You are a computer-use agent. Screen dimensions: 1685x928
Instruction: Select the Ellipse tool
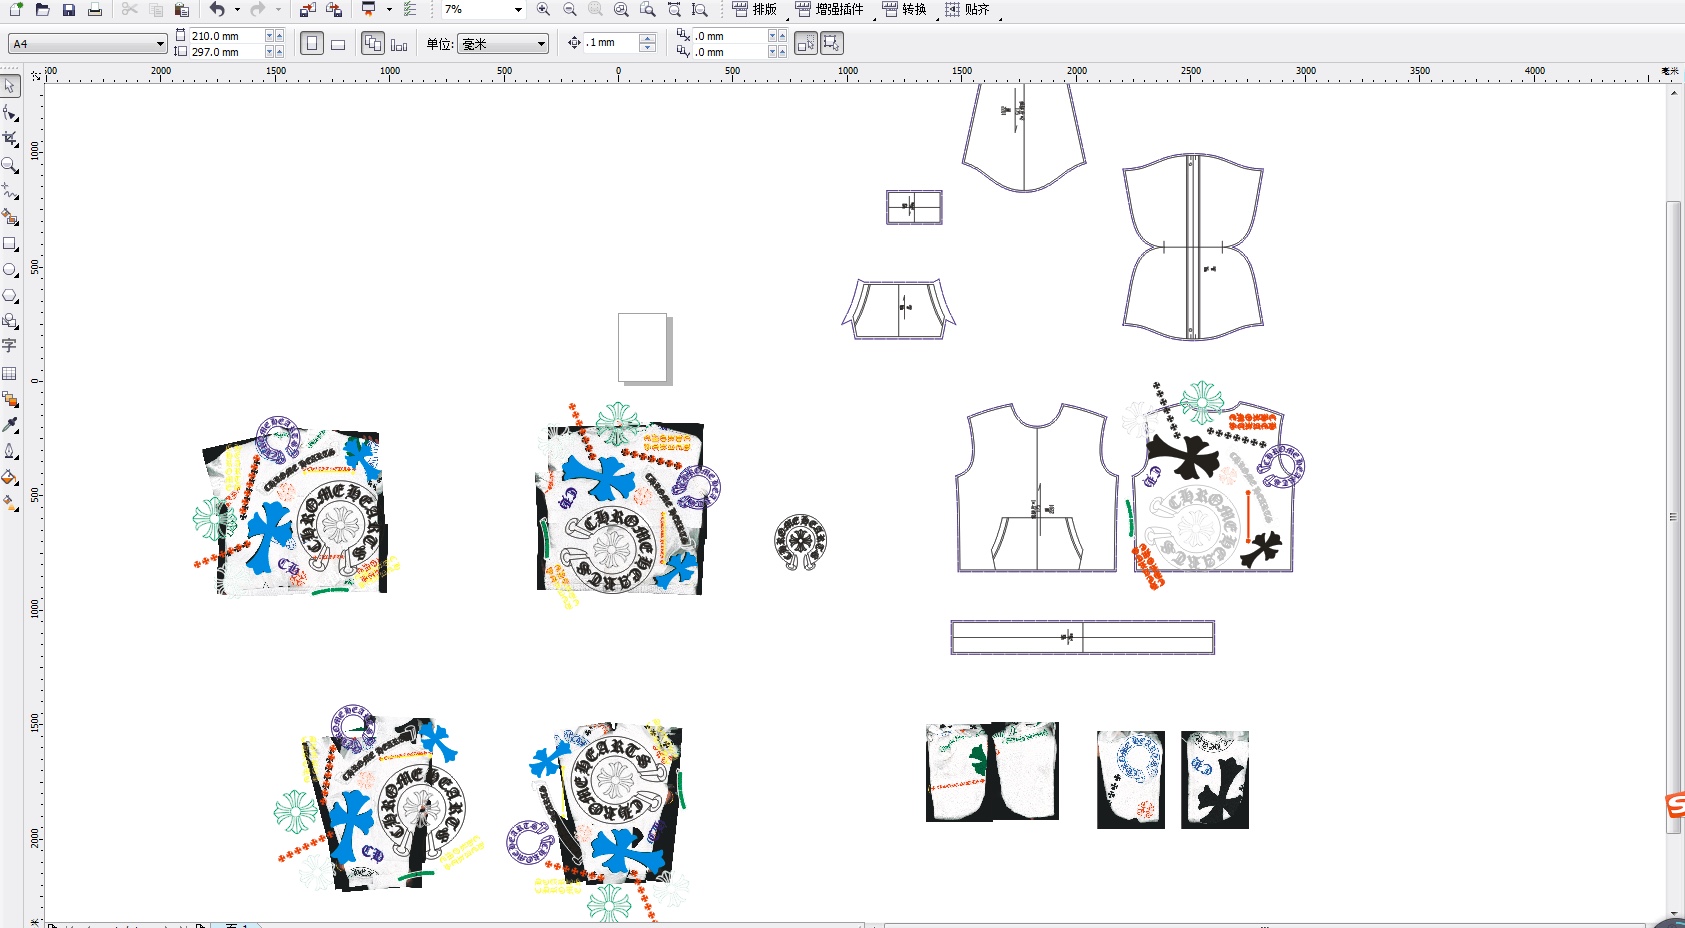click(10, 269)
